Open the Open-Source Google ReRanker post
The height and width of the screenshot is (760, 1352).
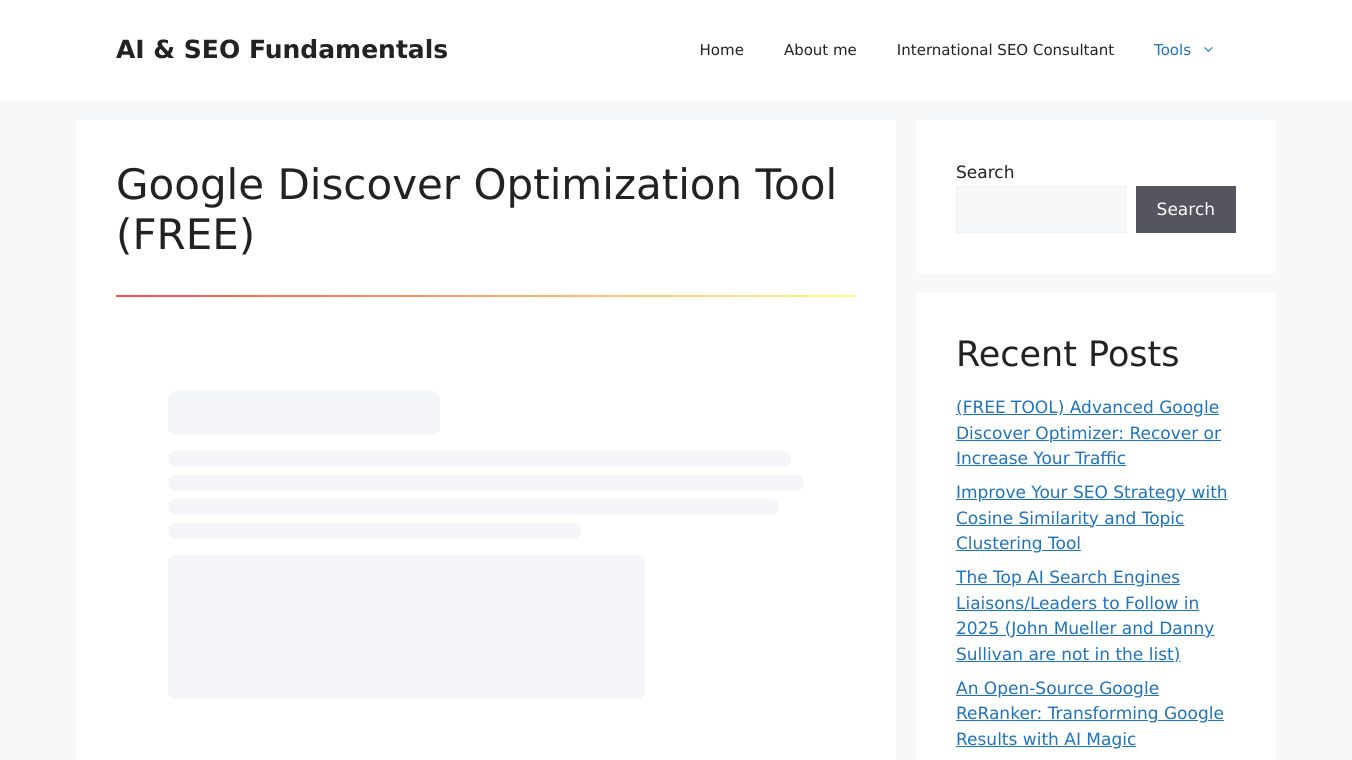click(x=1089, y=713)
